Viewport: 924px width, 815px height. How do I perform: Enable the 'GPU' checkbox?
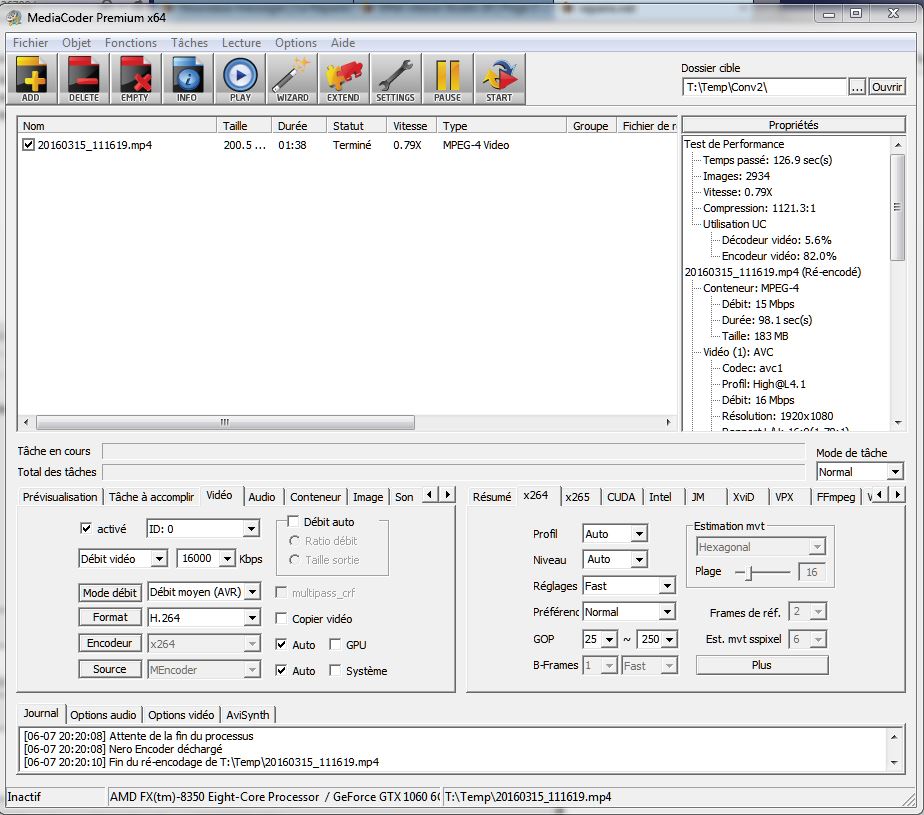(335, 644)
